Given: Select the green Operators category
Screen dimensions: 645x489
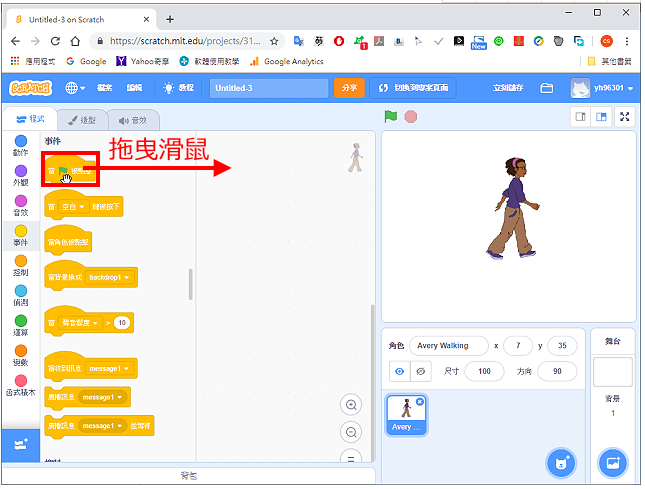Looking at the screenshot, I should [21, 326].
